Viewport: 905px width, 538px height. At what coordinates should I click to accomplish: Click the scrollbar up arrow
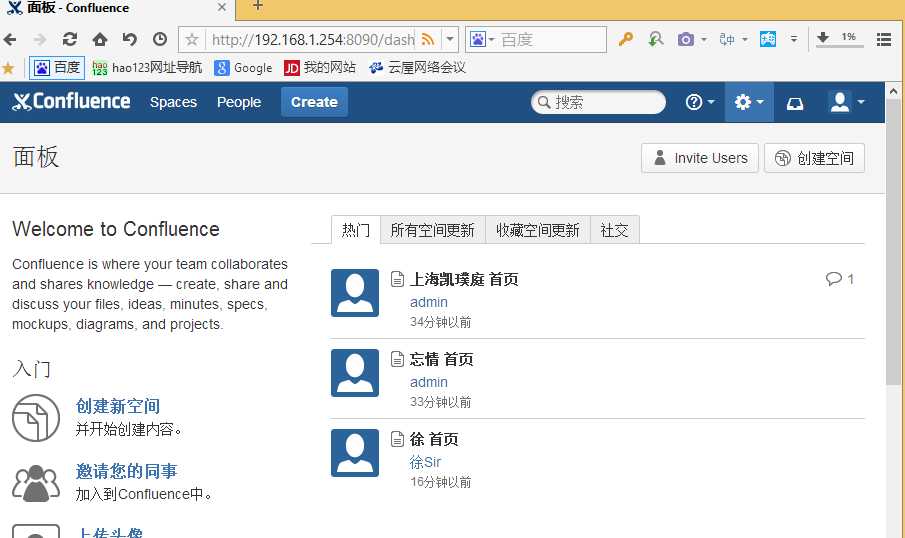click(x=893, y=91)
